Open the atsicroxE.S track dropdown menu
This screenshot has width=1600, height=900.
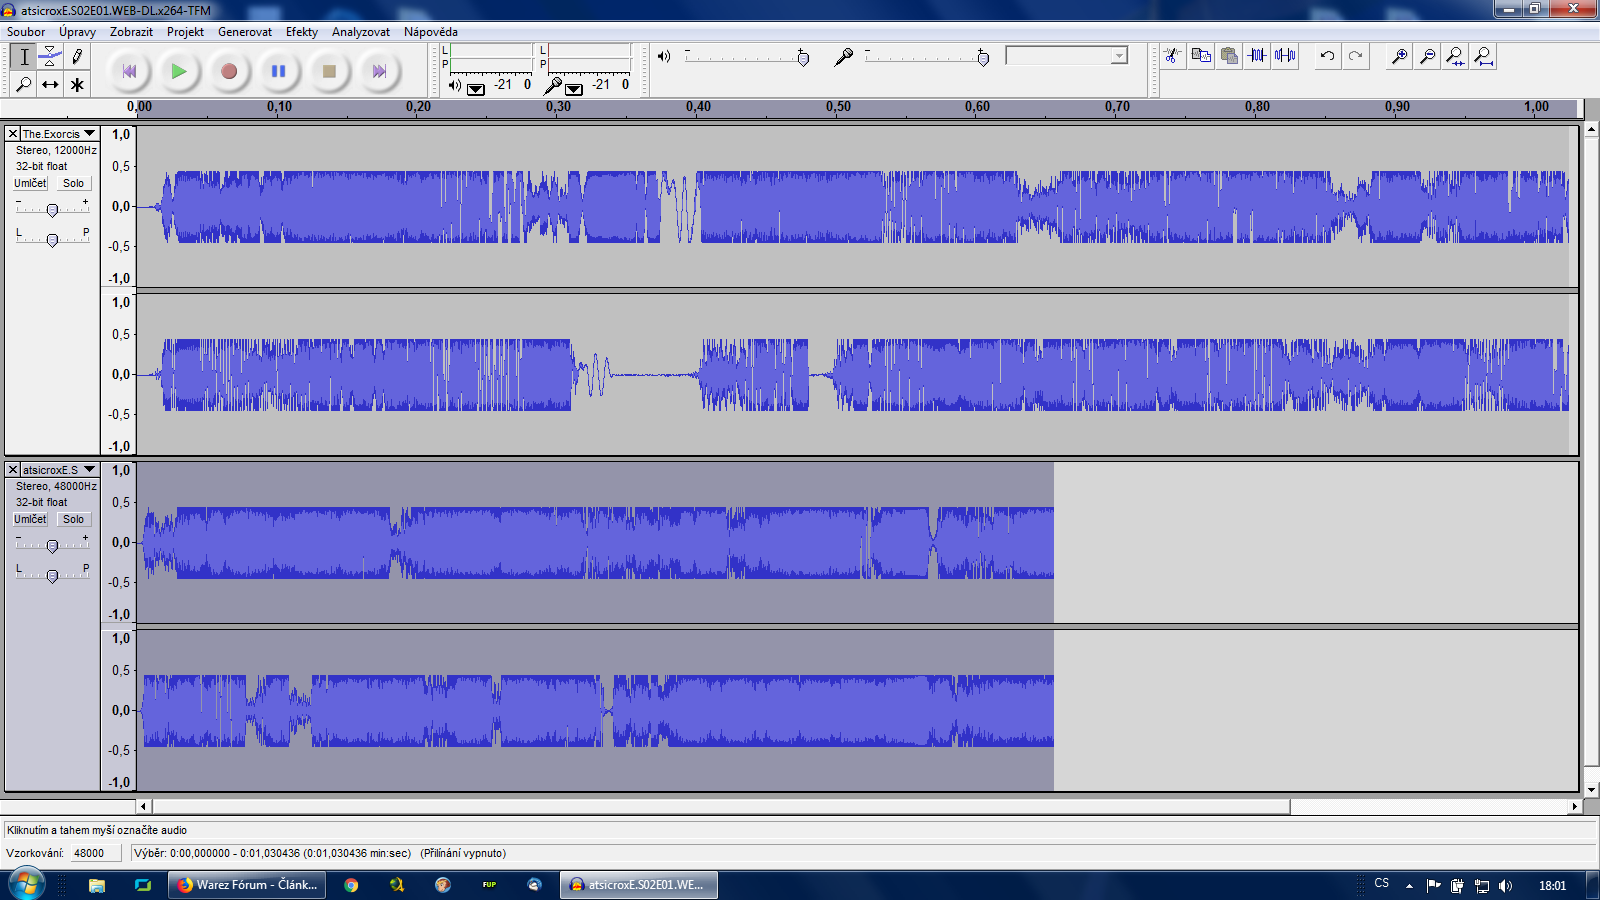[89, 470]
